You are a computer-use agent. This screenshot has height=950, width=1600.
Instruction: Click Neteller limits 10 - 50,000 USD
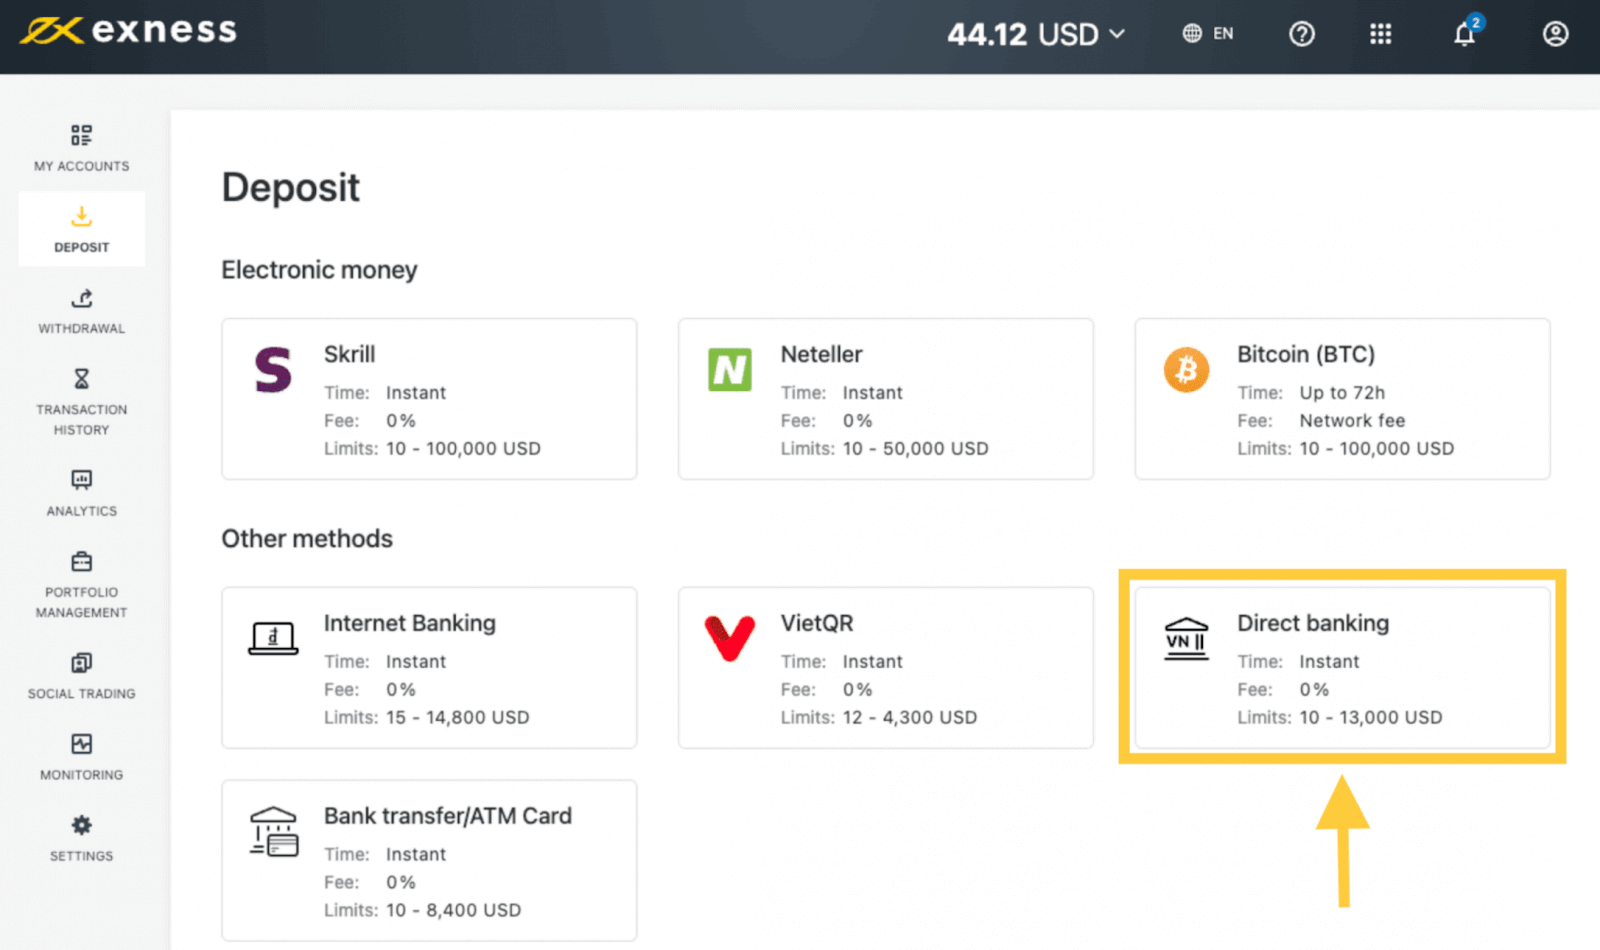915,448
